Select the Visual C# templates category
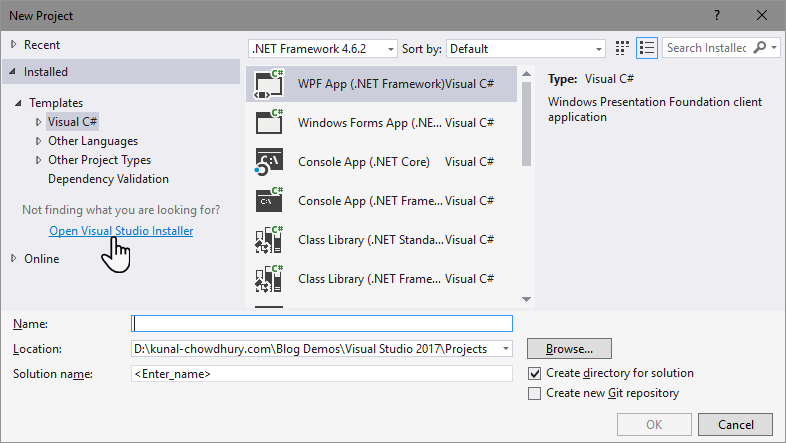Image resolution: width=786 pixels, height=443 pixels. click(73, 122)
